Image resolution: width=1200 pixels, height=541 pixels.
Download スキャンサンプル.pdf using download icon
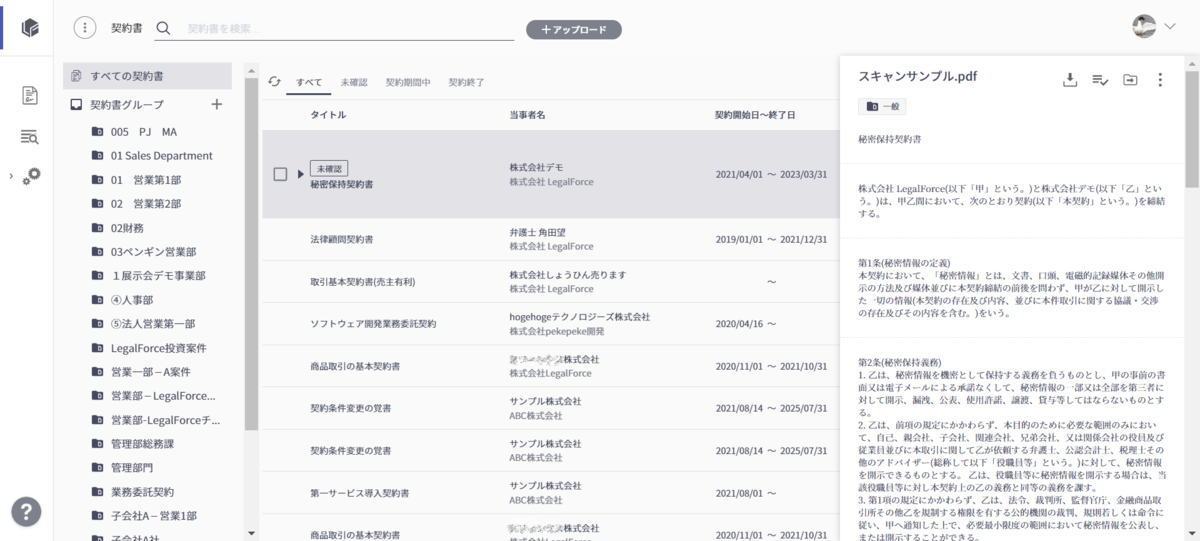[x=1070, y=80]
